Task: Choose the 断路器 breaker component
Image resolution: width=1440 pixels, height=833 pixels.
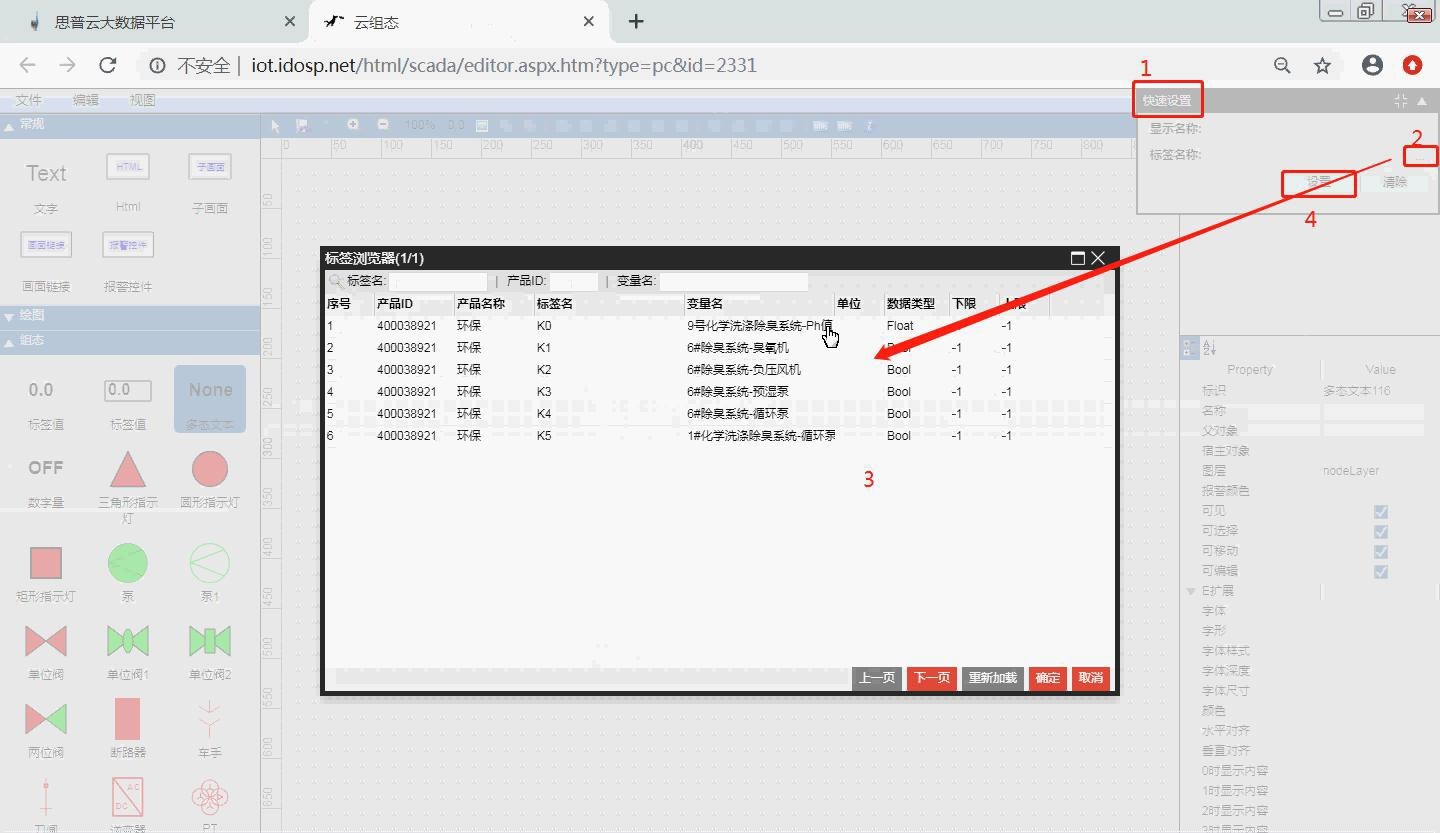Action: click(x=127, y=719)
